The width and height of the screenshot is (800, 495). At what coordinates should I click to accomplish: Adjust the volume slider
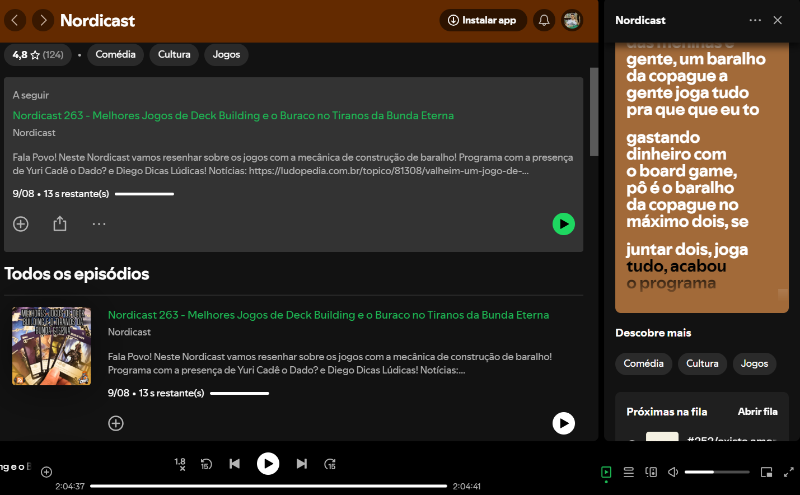pyautogui.click(x=717, y=472)
